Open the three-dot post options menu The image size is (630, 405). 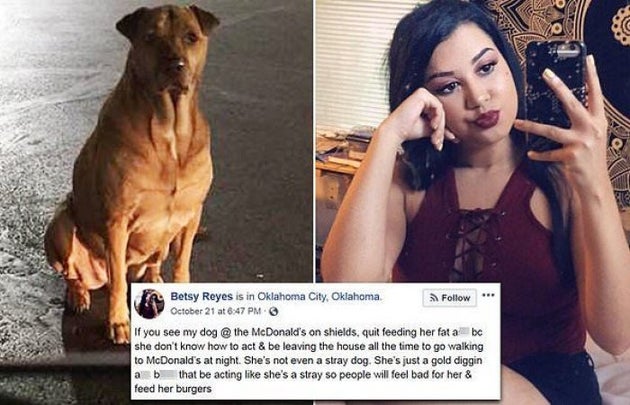click(488, 295)
